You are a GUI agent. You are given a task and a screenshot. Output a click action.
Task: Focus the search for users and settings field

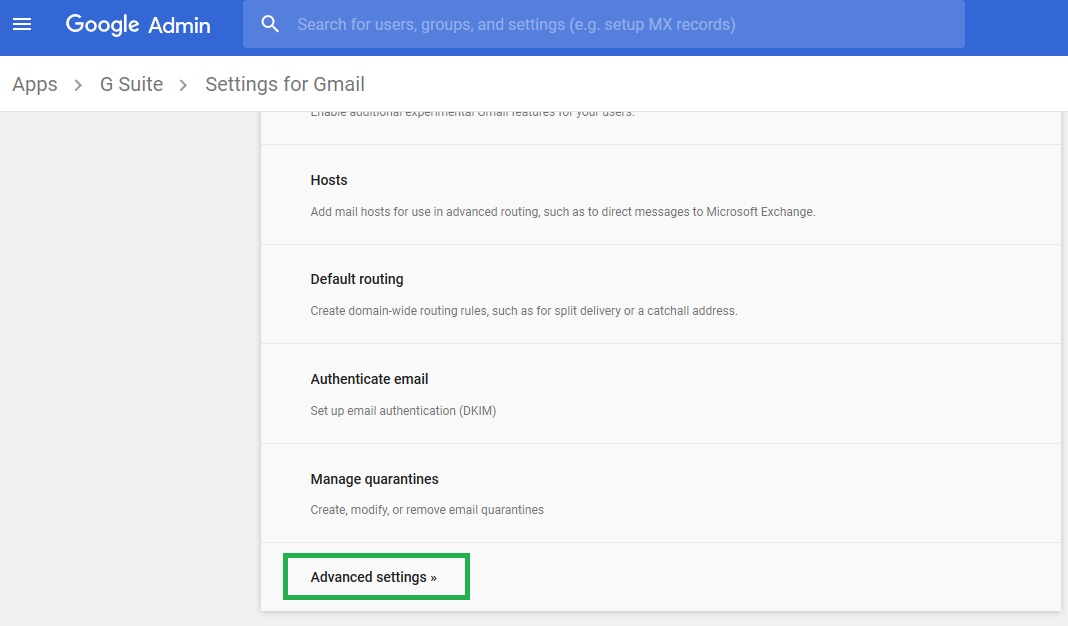(603, 25)
